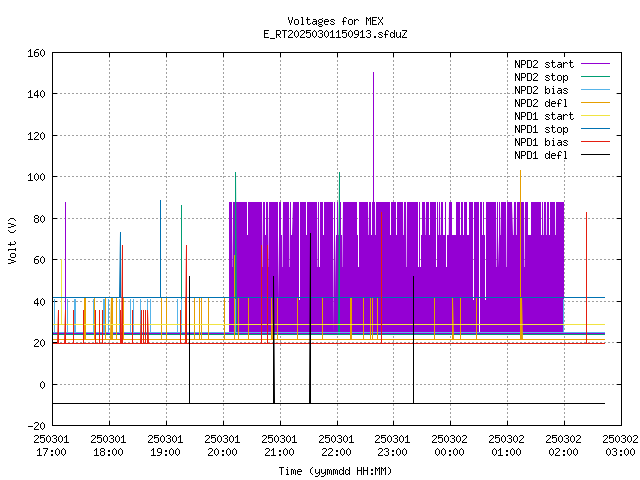This screenshot has width=640, height=480.
Task: Click the y-axis tick label -20
Action: pyautogui.click(x=36, y=426)
